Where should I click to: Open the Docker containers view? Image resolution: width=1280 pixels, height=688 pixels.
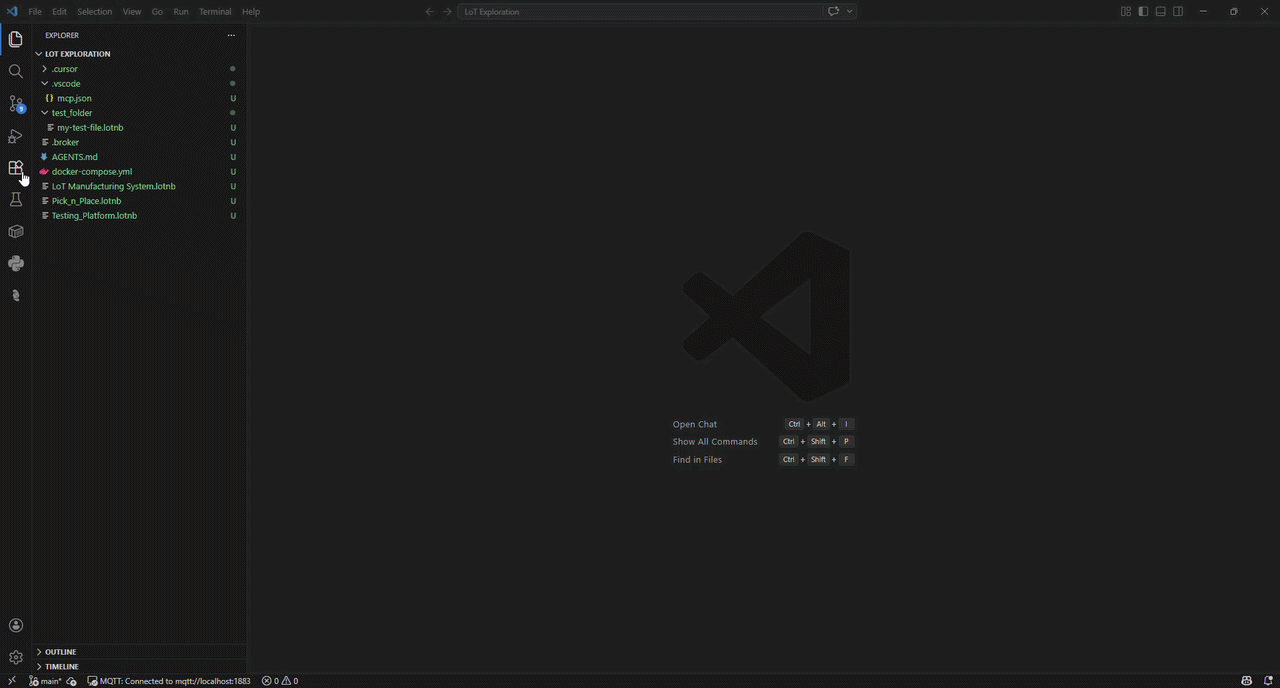(x=15, y=231)
